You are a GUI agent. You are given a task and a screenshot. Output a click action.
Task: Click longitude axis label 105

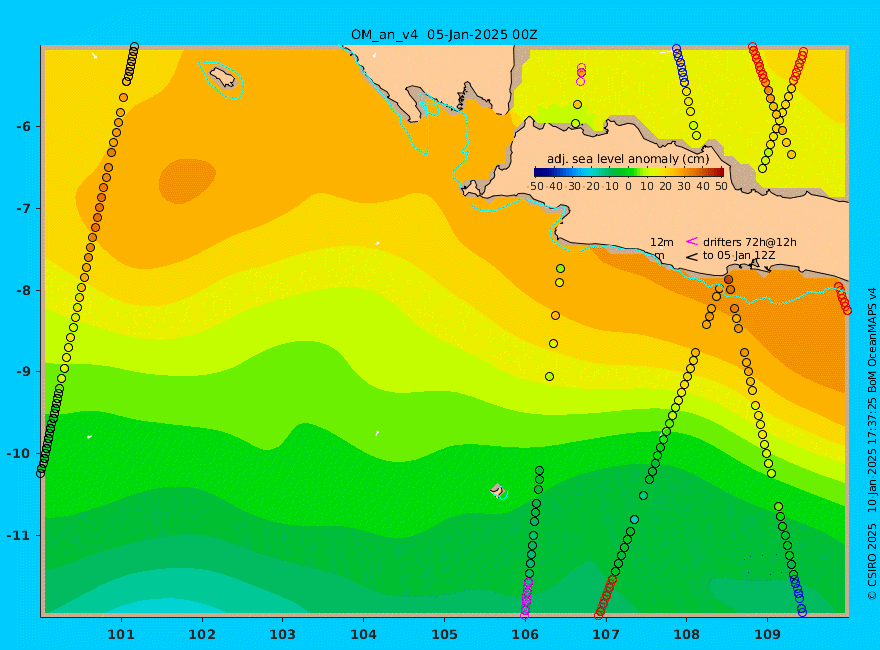(x=444, y=635)
